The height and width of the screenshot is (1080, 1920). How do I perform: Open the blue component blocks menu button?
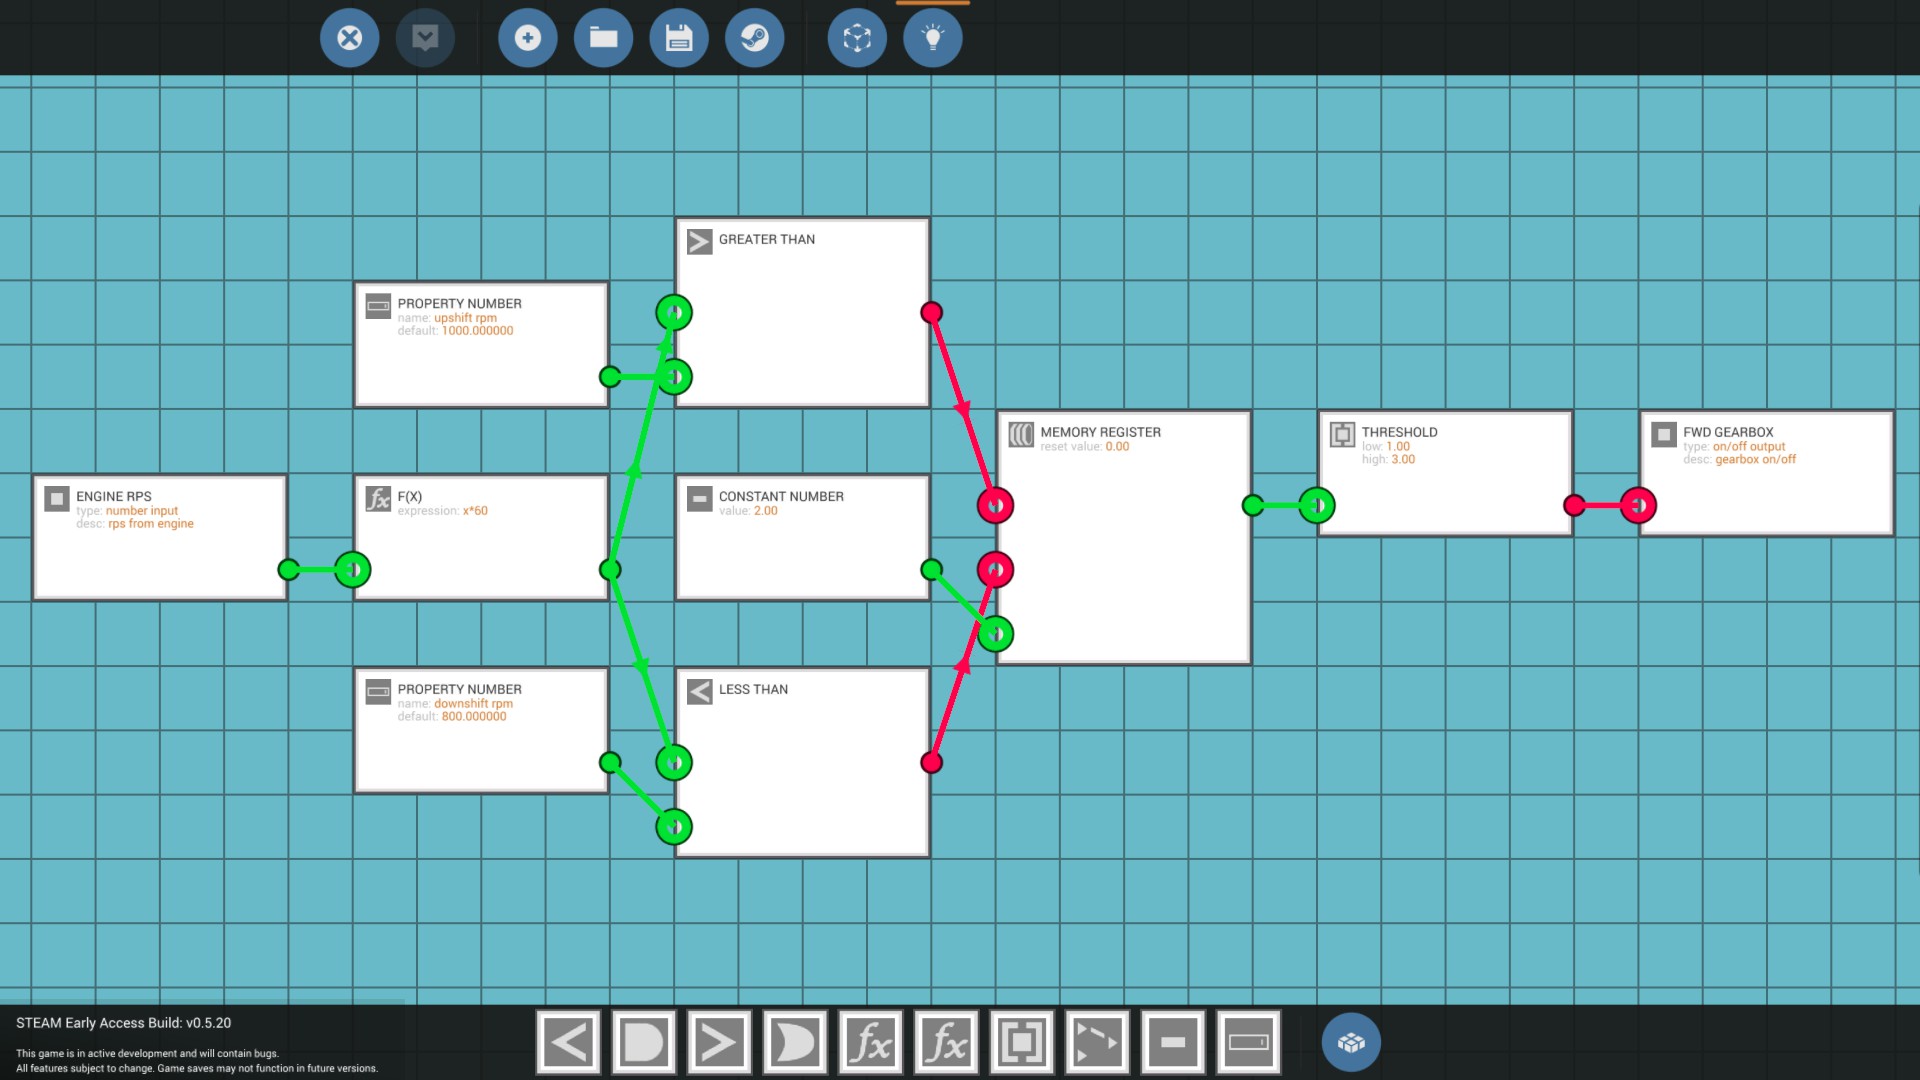1351,1043
